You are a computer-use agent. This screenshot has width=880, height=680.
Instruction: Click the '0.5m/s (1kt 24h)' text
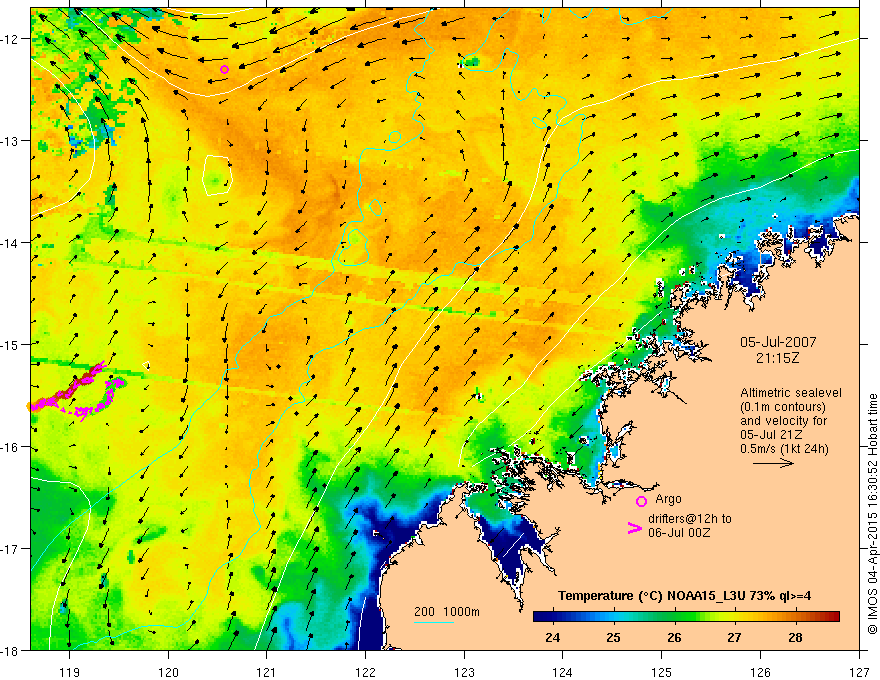click(x=784, y=449)
